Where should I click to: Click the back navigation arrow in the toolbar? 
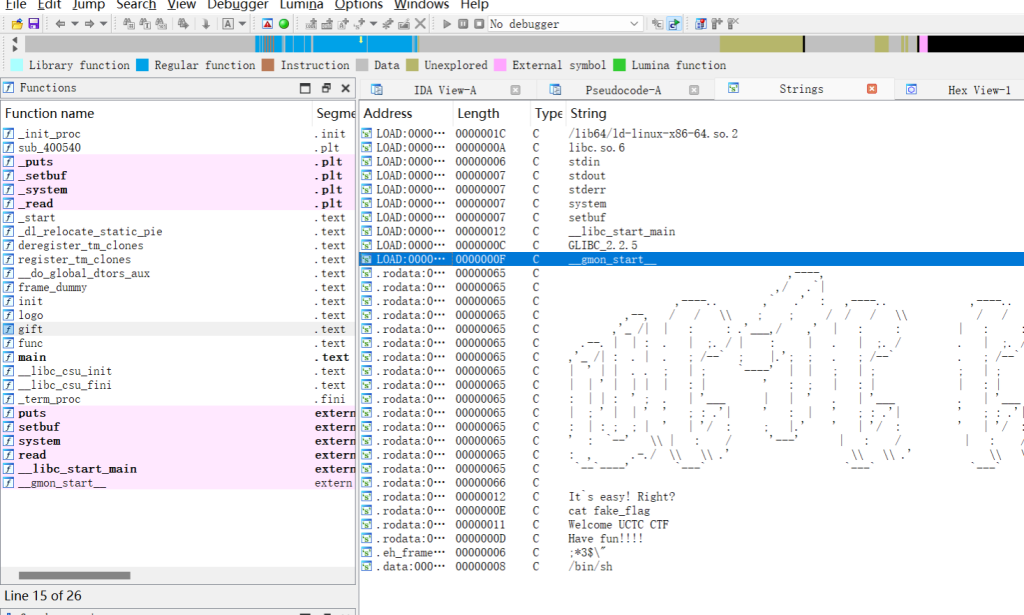[59, 23]
